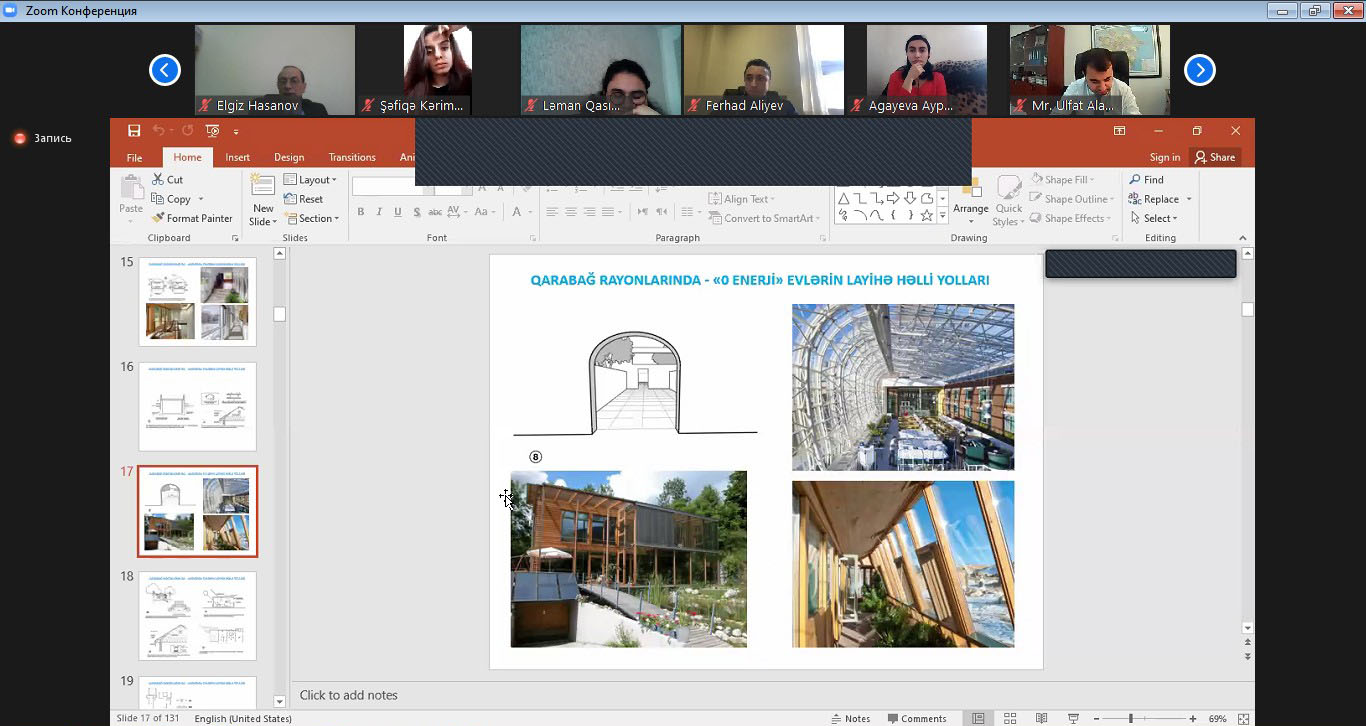This screenshot has height=726, width=1366.
Task: Show previous Zoom participants with left arrow
Action: [x=164, y=70]
